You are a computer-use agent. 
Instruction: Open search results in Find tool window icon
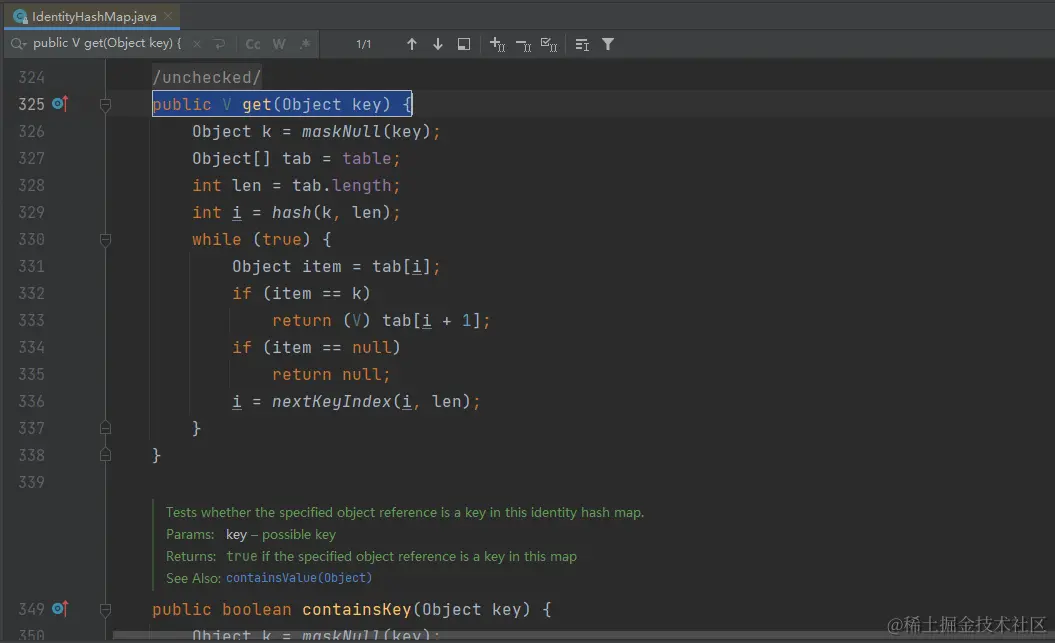[x=582, y=44]
